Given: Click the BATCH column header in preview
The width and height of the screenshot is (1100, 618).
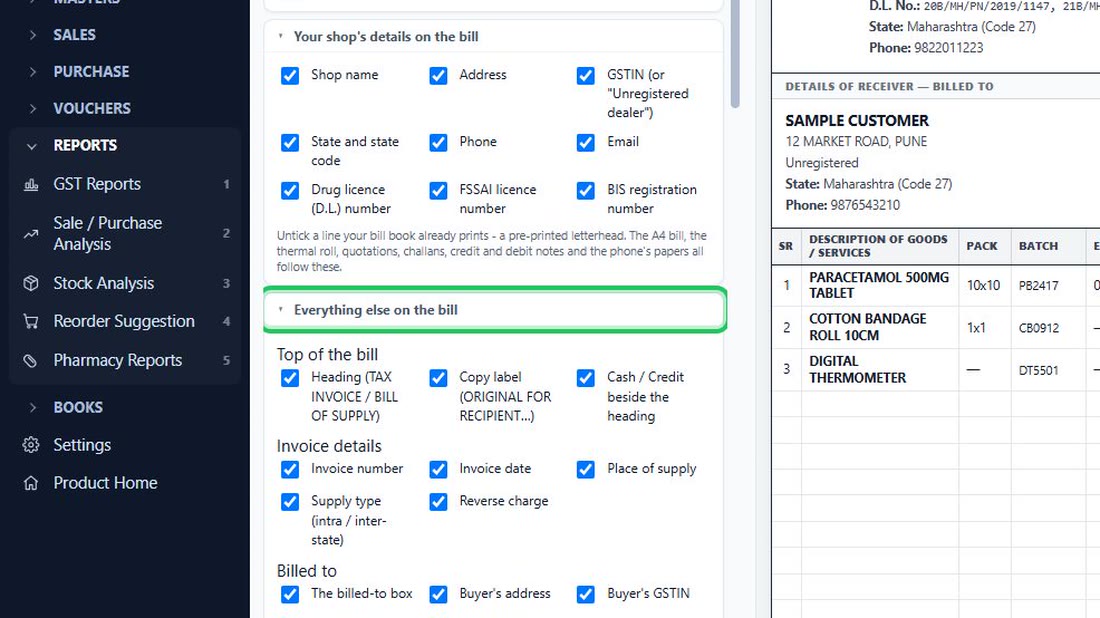Looking at the screenshot, I should (1038, 246).
